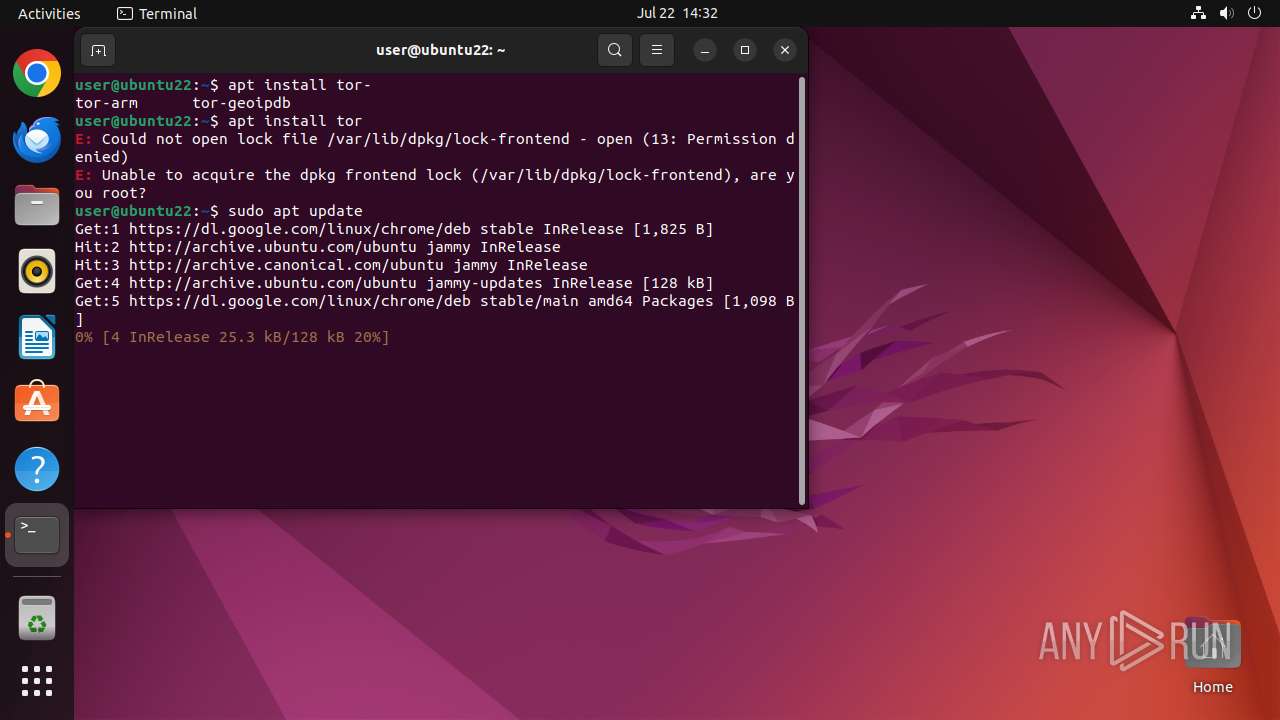The image size is (1280, 720).
Task: Open the Files manager dock icon
Action: click(x=37, y=205)
